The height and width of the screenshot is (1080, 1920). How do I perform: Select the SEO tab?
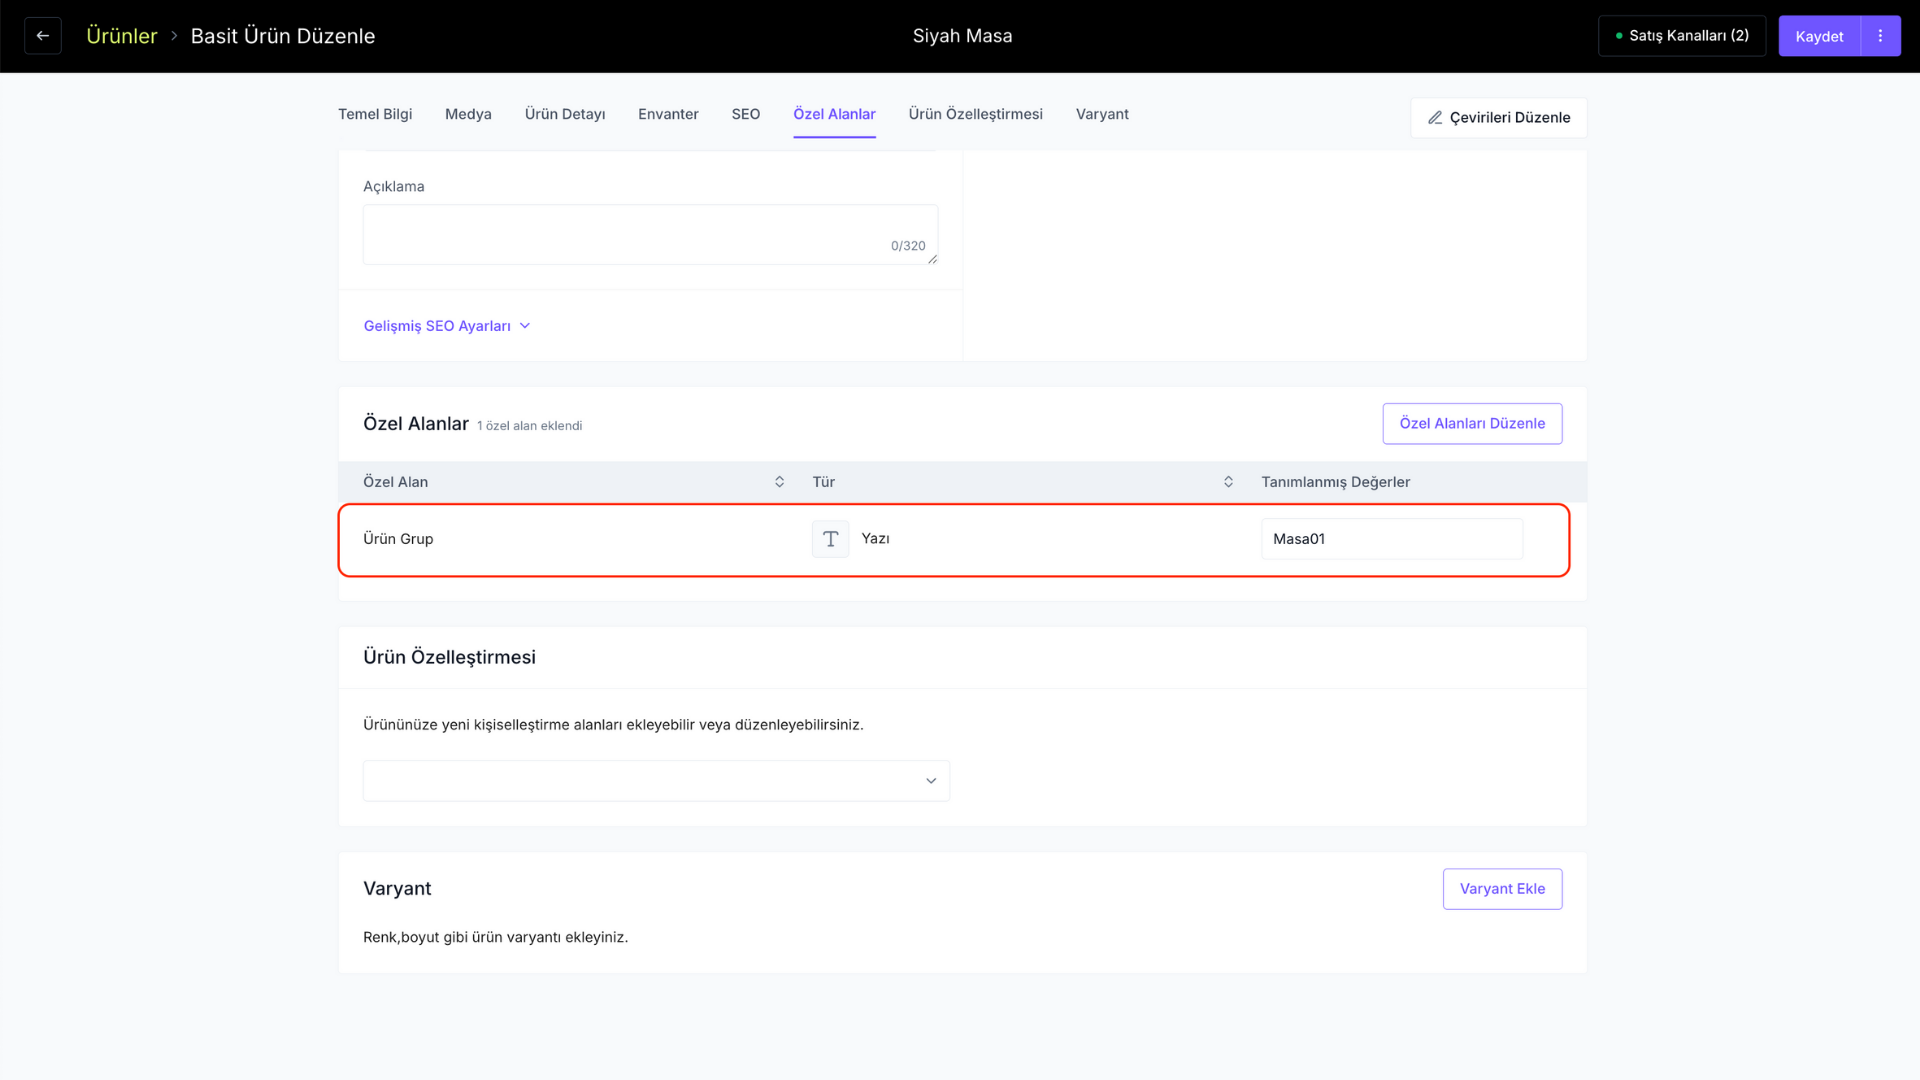click(x=746, y=114)
